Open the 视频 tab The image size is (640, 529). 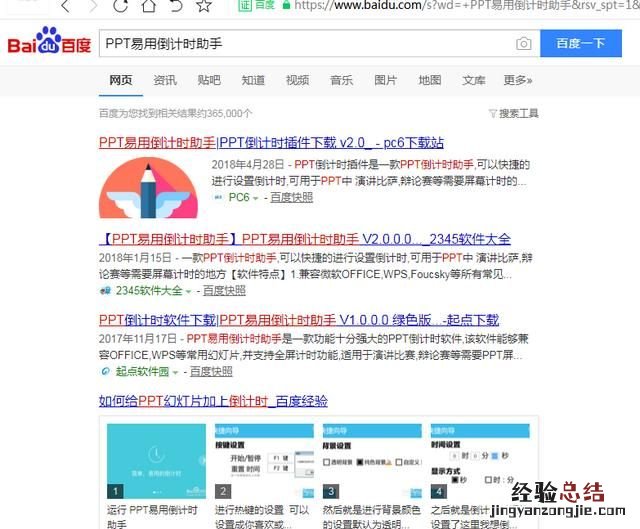coord(297,80)
